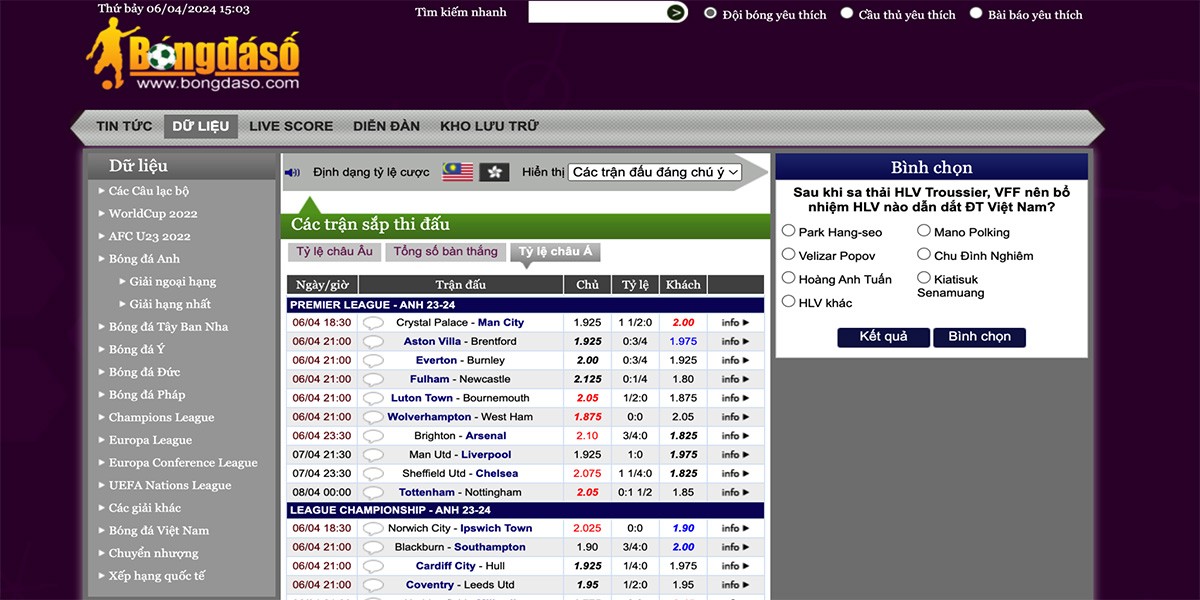Choose Hoàng Anh Tuấn poll option
This screenshot has width=1200, height=600.
point(789,278)
